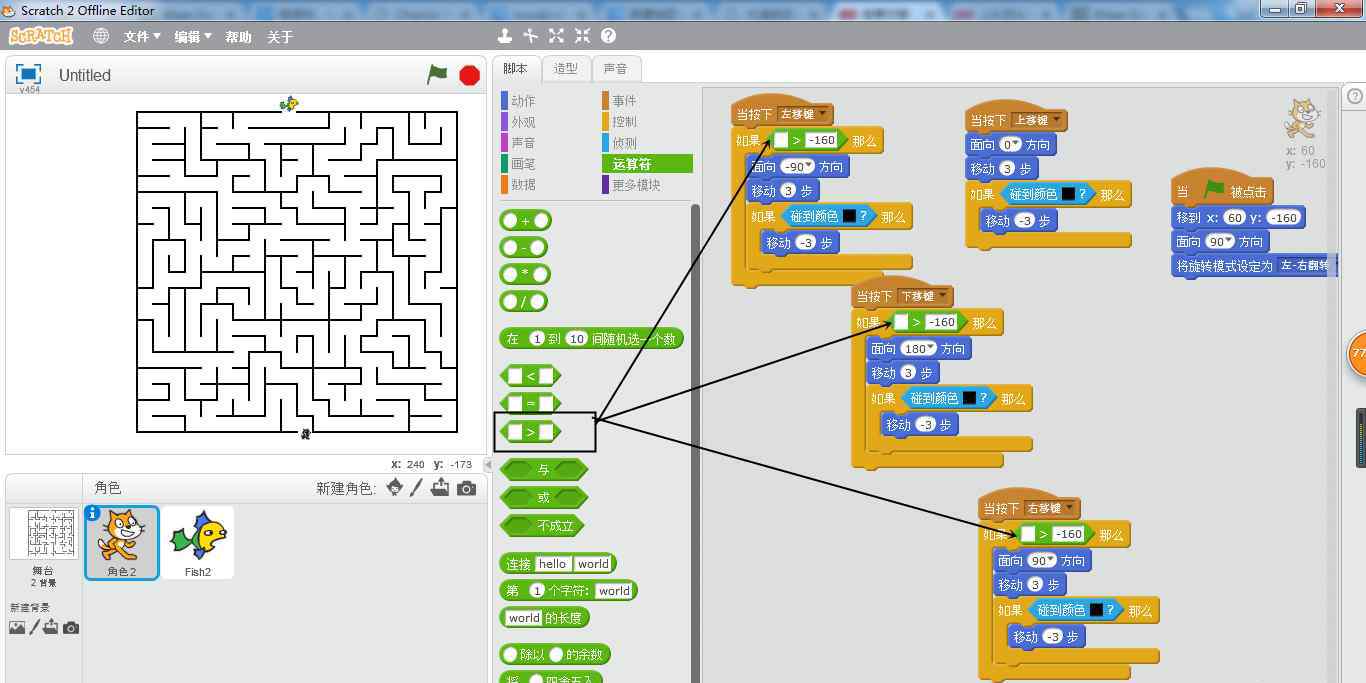Paint a new backdrop
The width and height of the screenshot is (1366, 683).
click(34, 628)
